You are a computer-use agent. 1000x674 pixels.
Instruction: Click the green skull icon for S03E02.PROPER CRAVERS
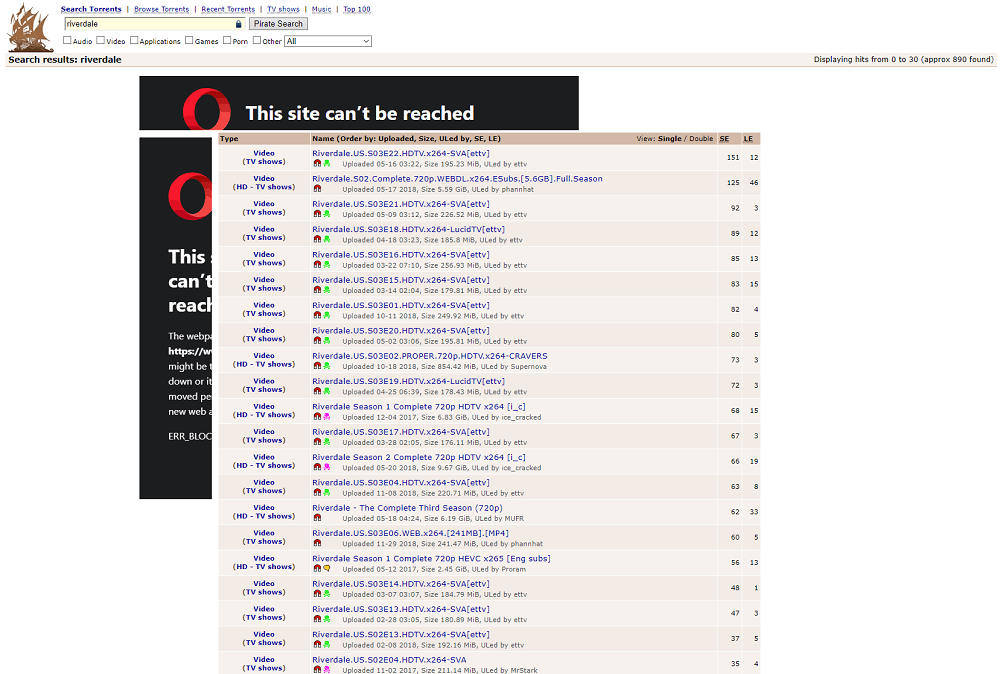[x=327, y=366]
